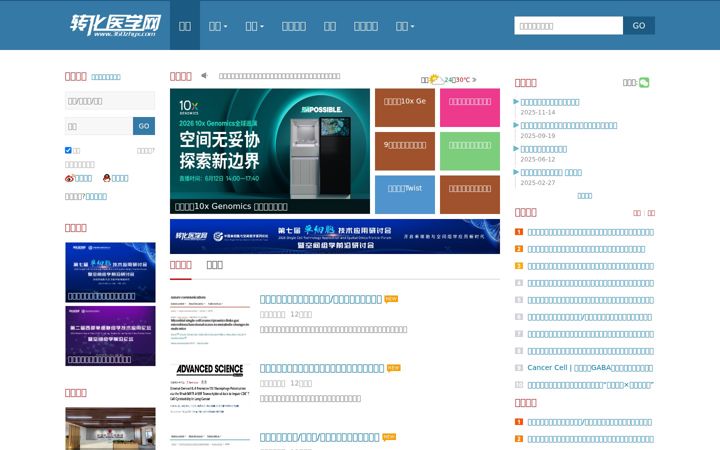This screenshot has width=720, height=450.
Task: Open the brown tile mentioning 10x Ge
Action: [x=405, y=107]
